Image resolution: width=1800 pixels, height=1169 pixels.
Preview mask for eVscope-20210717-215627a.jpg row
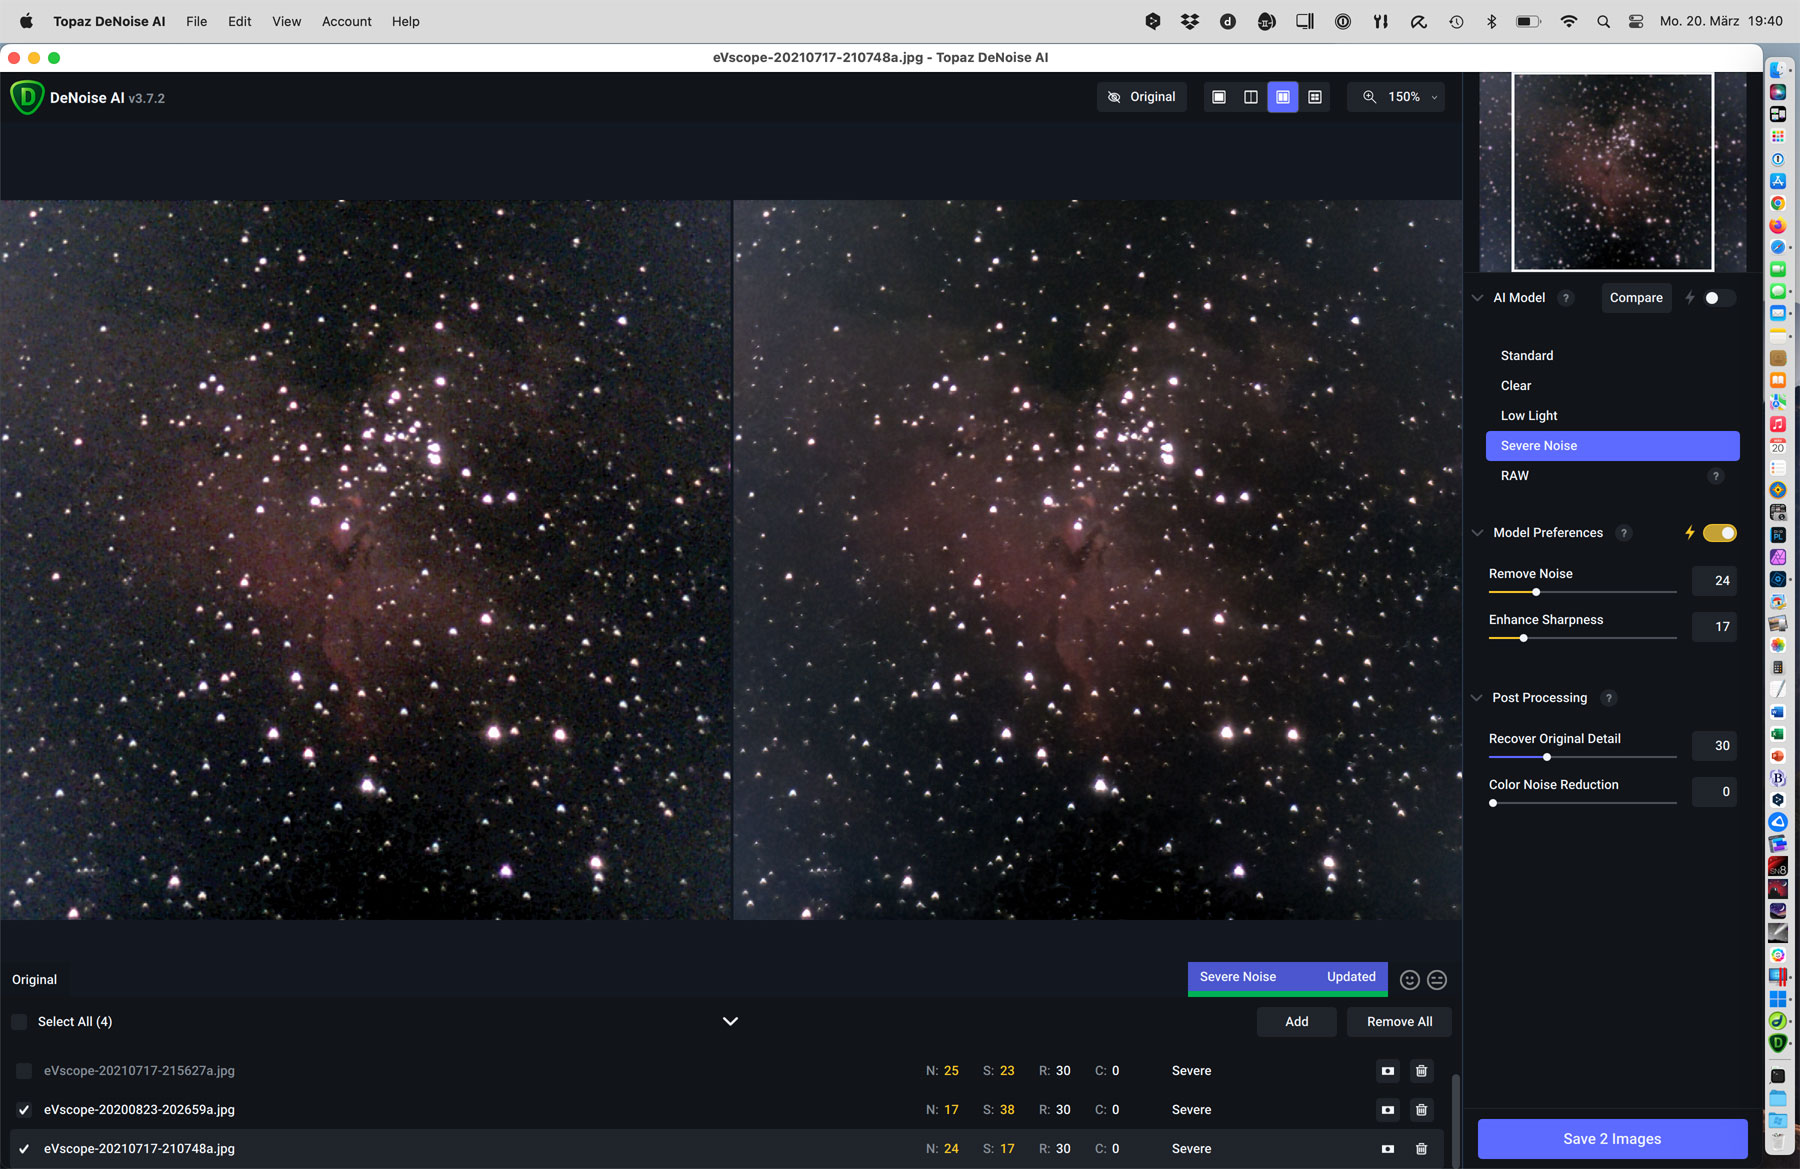click(1388, 1071)
